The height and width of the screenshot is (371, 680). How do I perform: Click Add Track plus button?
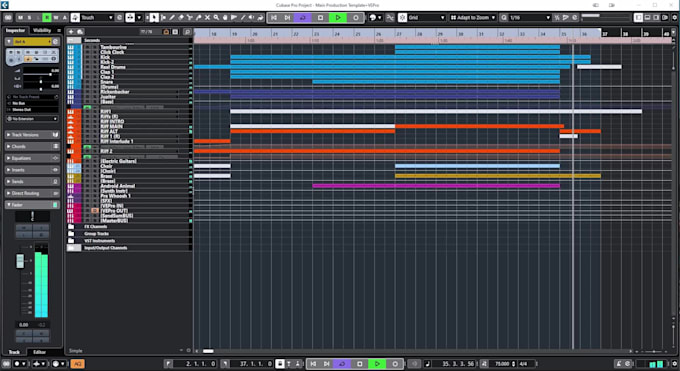click(x=71, y=32)
